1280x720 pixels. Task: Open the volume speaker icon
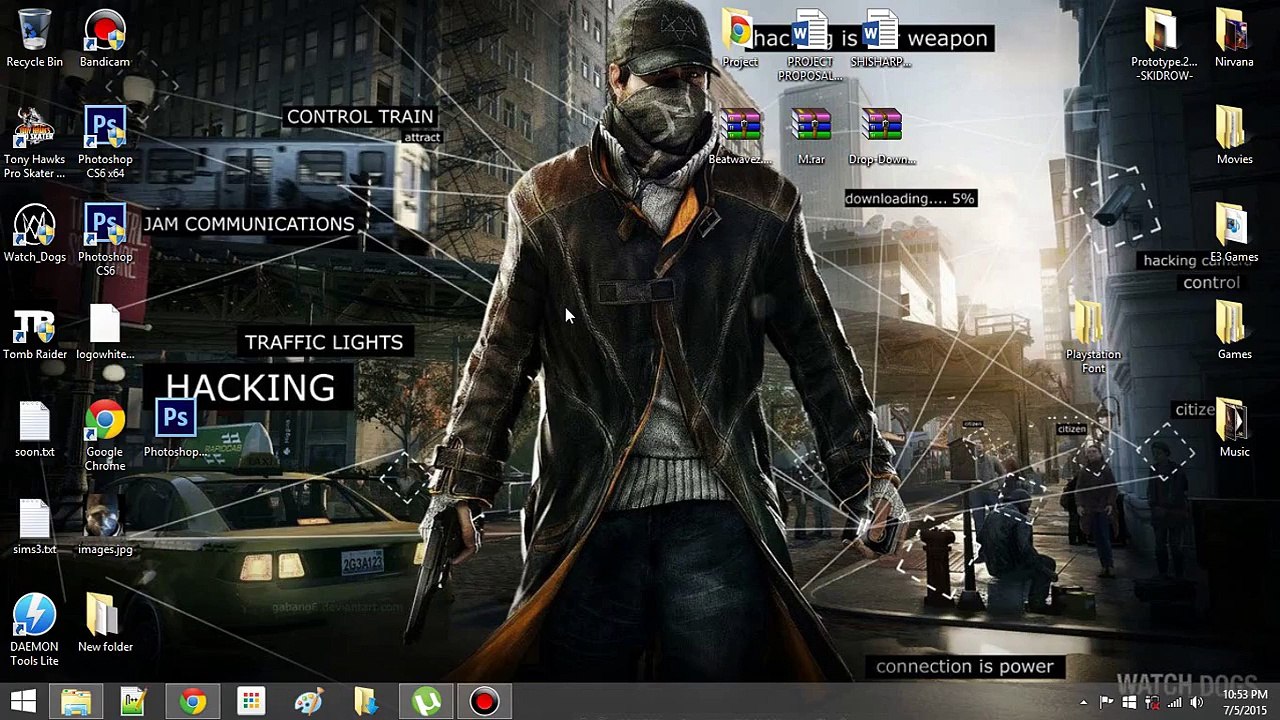click(1197, 703)
